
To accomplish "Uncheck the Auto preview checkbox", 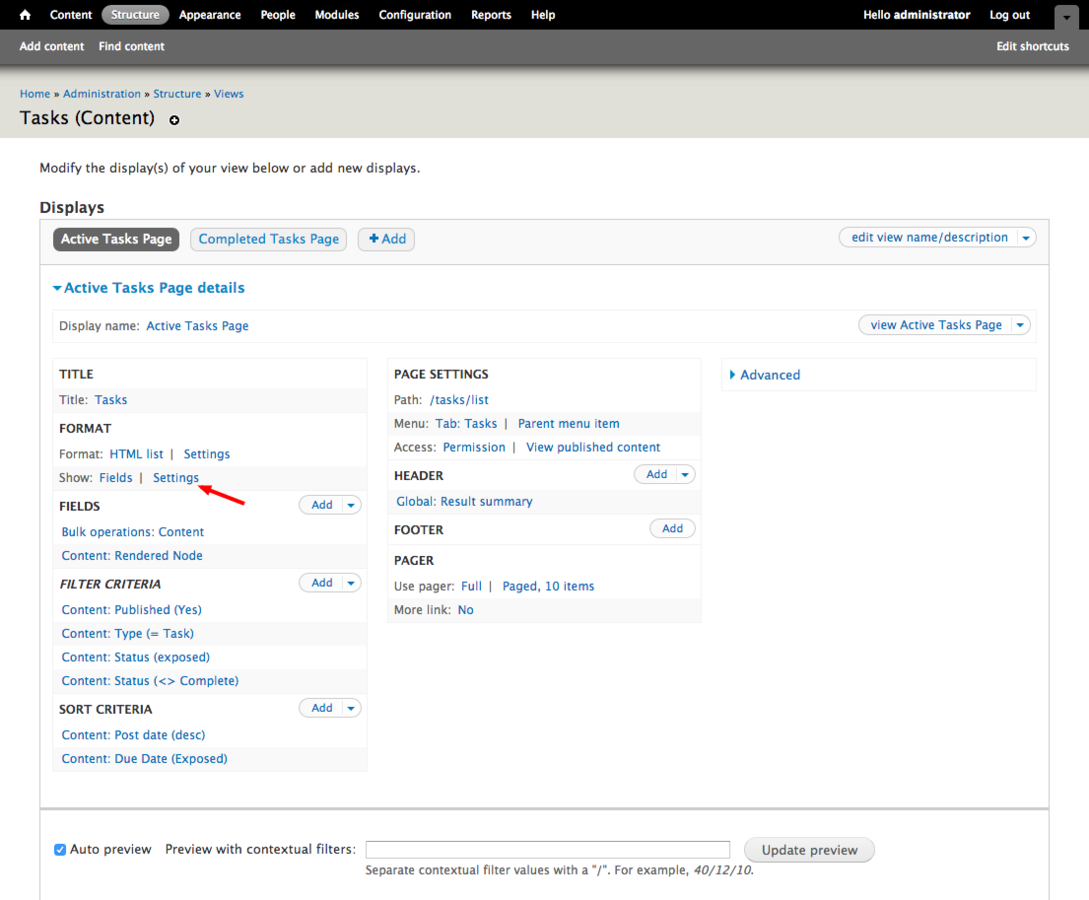I will 60,849.
